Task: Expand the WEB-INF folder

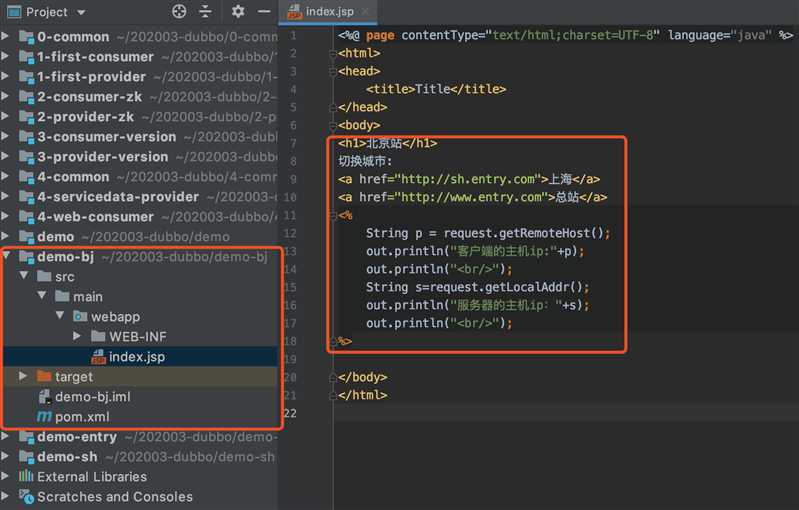Action: [x=77, y=337]
